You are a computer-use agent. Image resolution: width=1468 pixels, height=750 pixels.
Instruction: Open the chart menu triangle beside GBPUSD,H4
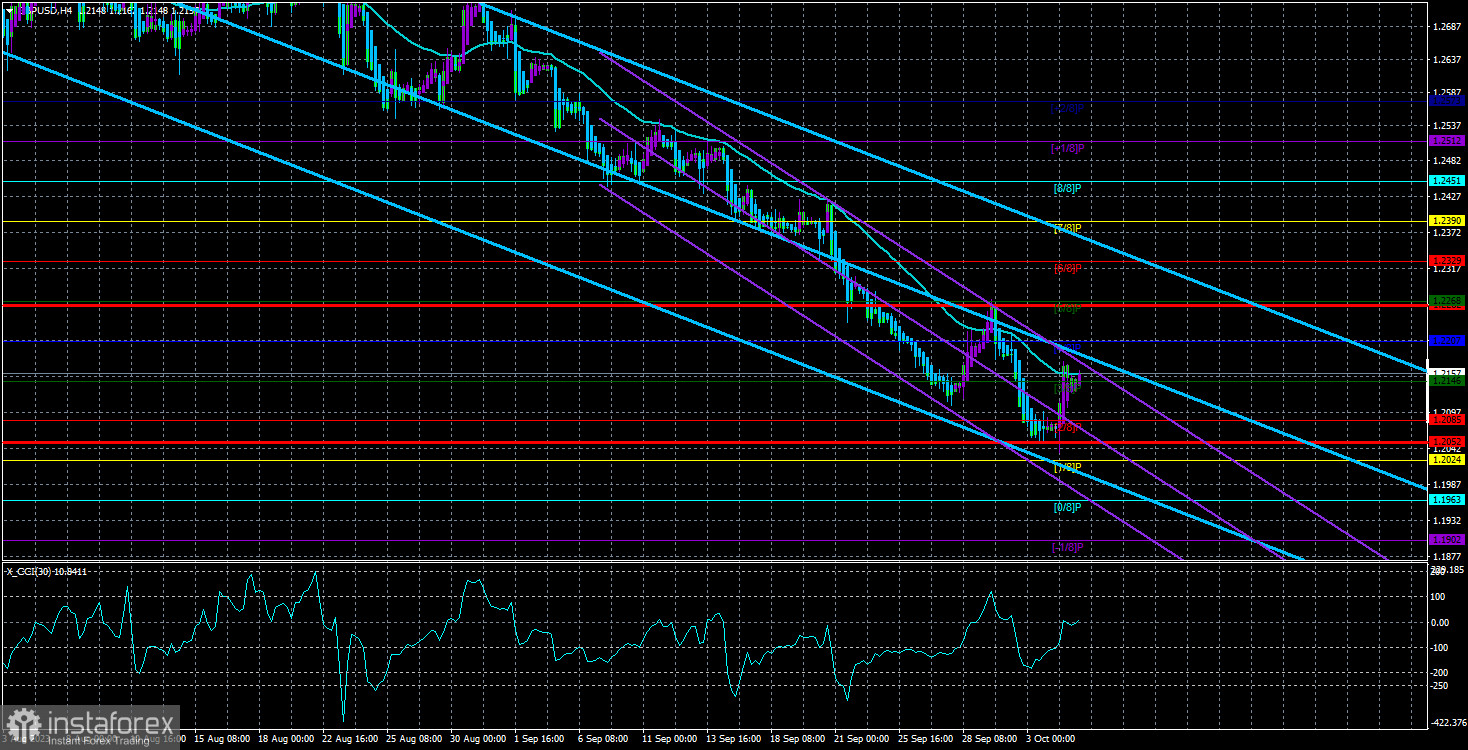click(x=10, y=11)
